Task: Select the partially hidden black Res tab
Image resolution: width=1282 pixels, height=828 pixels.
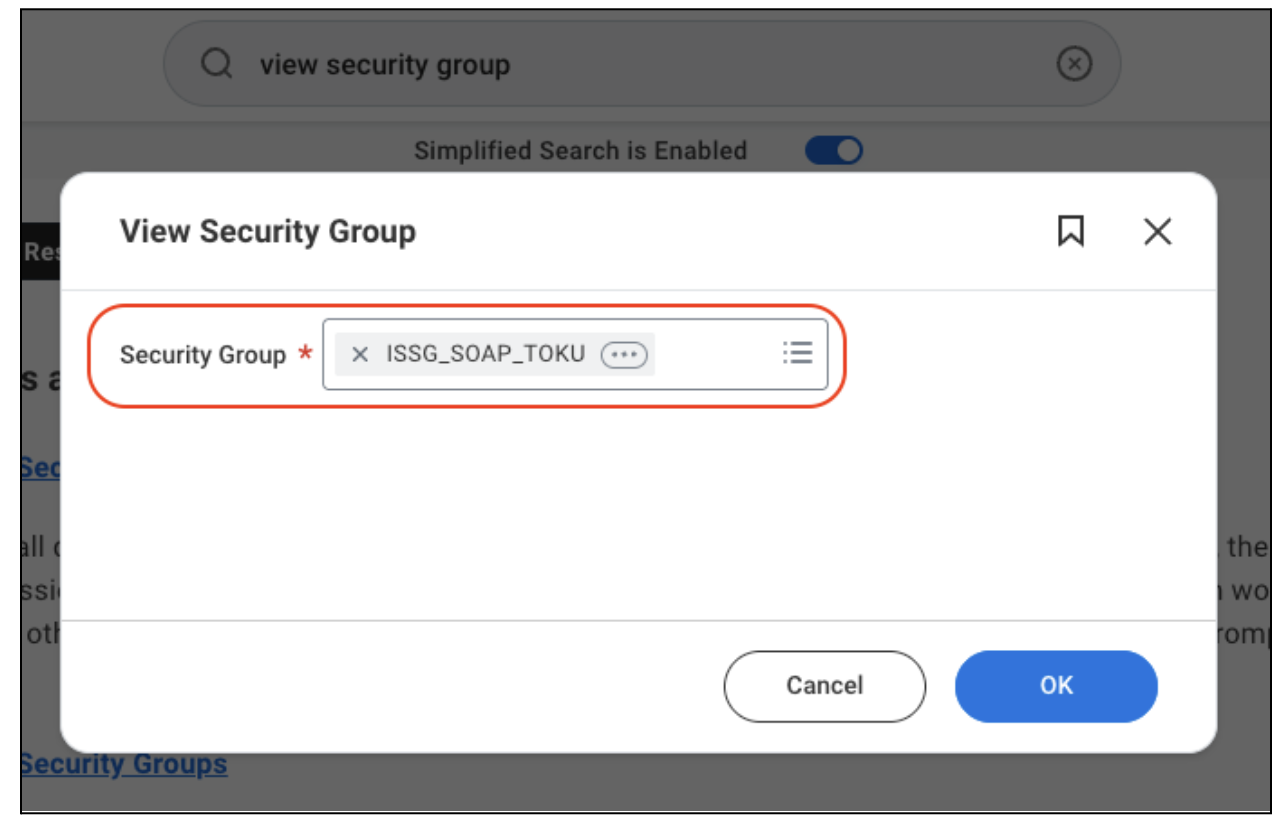Action: tap(41, 252)
